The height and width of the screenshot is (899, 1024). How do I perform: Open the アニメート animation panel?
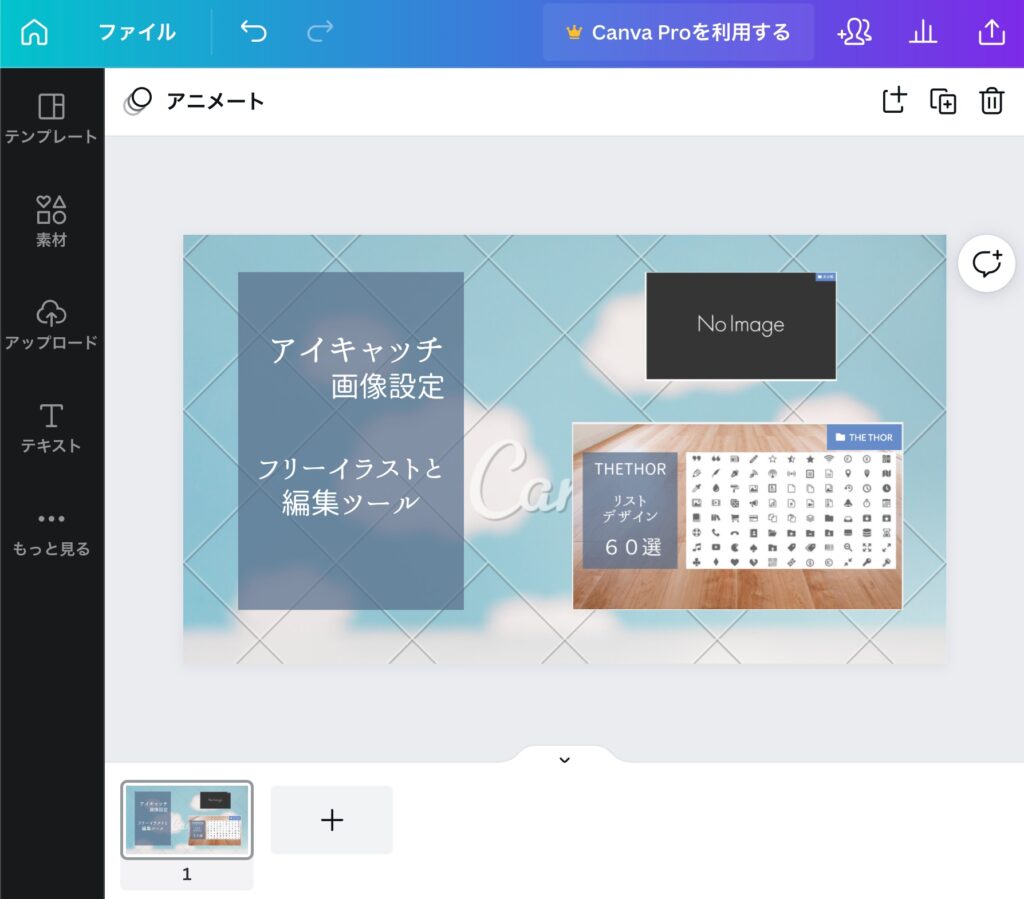(x=195, y=101)
